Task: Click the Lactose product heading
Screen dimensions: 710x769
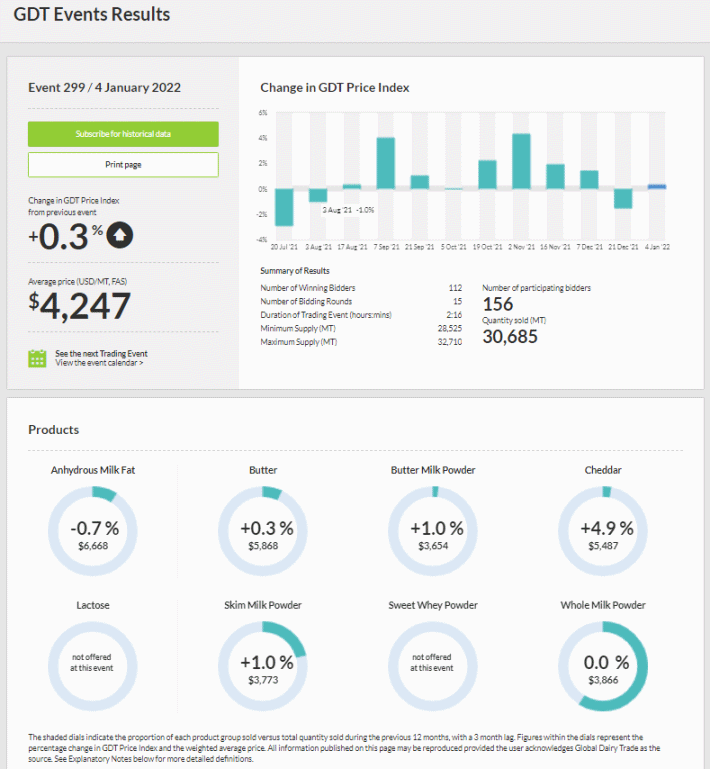Action: point(93,605)
